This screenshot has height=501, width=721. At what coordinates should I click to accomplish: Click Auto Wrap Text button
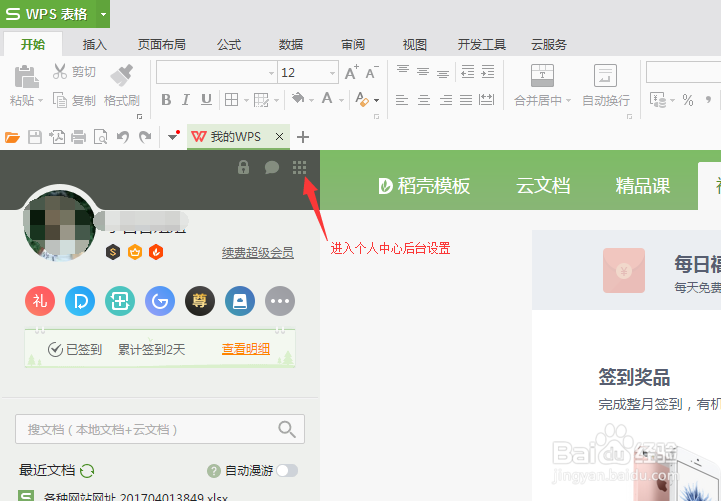click(606, 85)
